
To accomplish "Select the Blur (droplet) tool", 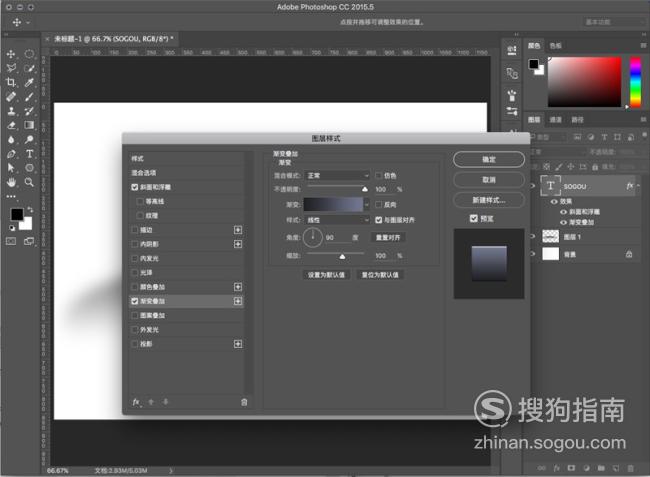I will click(11, 139).
